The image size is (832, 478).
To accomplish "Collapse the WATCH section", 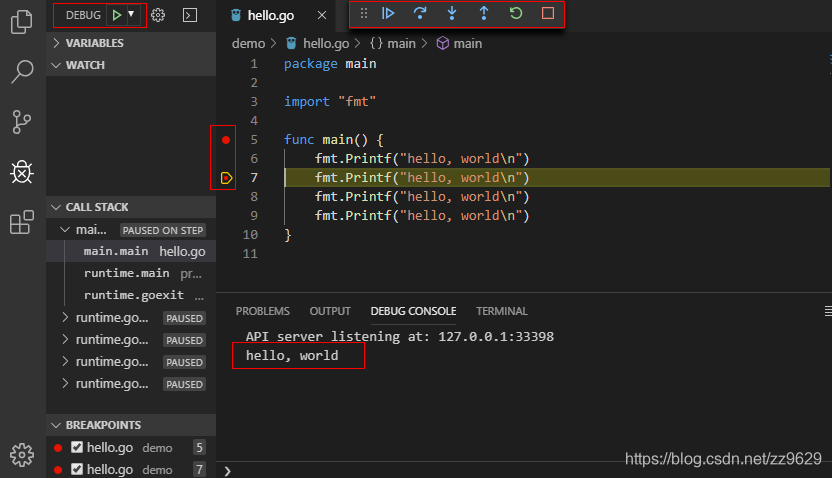I will (x=131, y=65).
